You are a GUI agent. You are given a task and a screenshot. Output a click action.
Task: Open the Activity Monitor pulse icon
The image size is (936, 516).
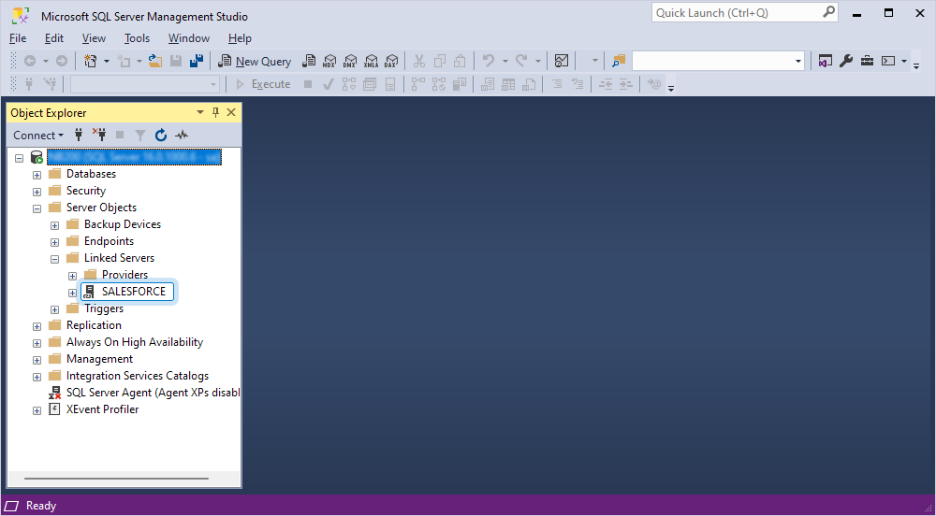181,135
